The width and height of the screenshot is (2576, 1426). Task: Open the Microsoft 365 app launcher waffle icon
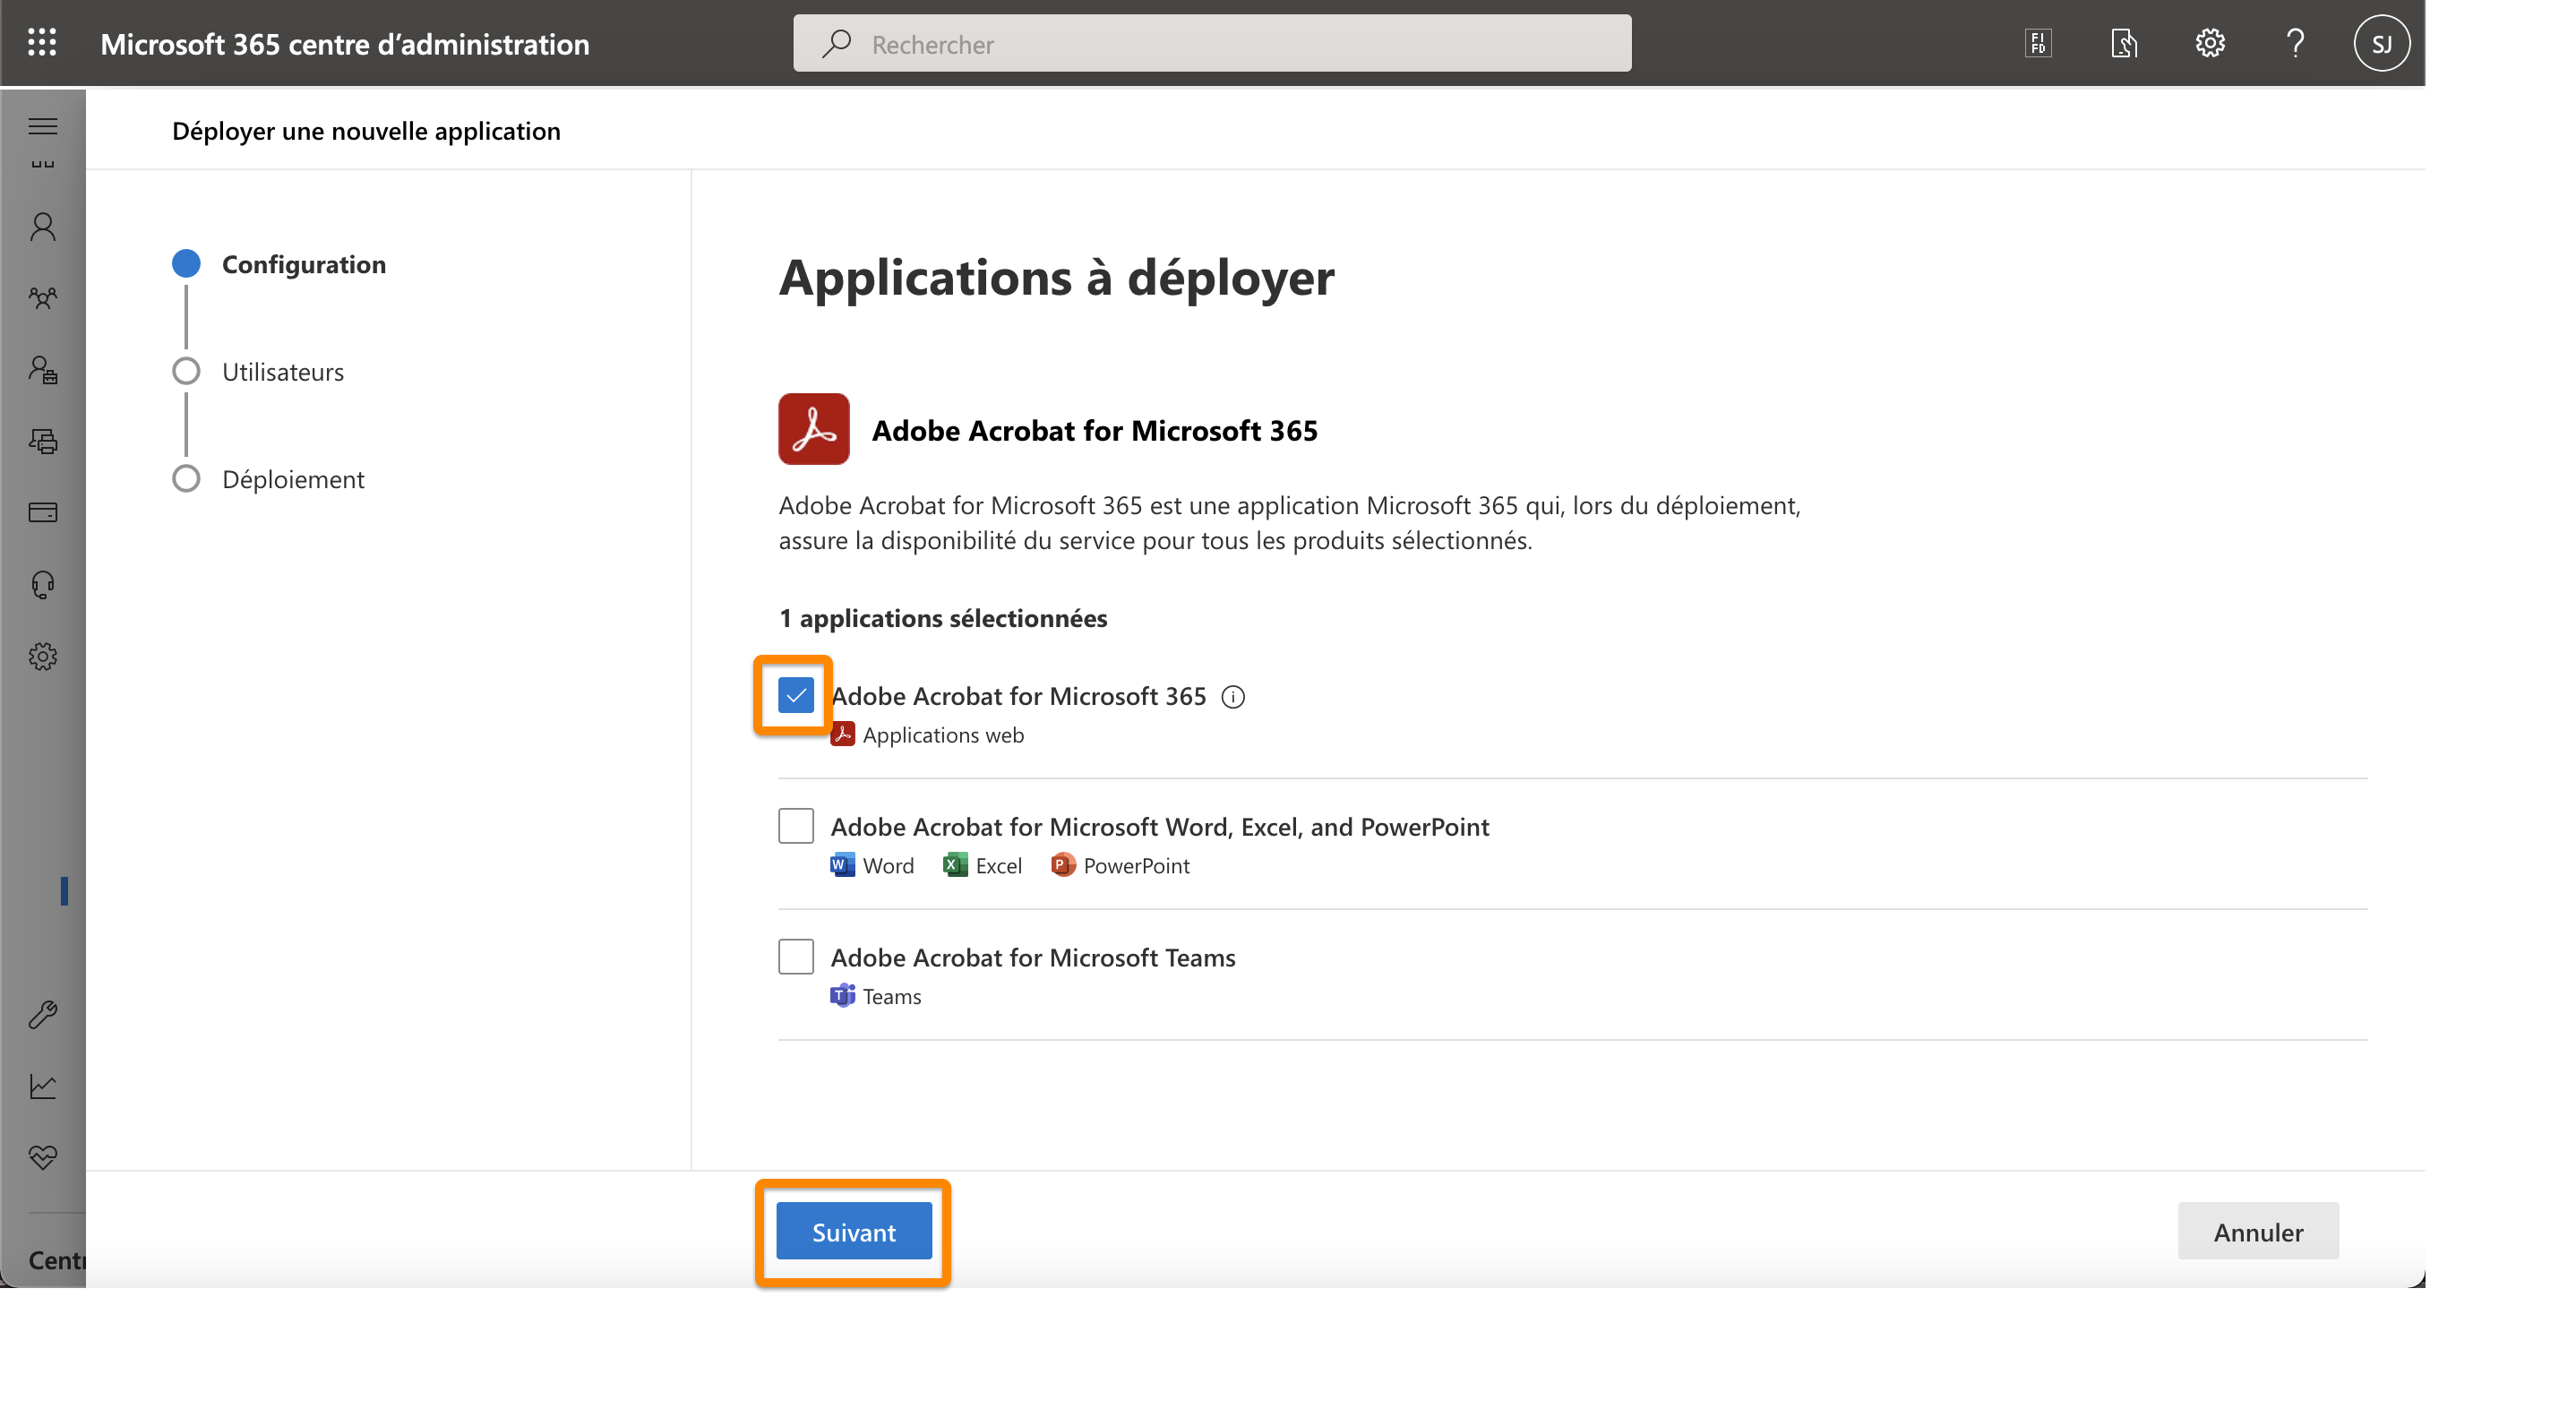(42, 43)
